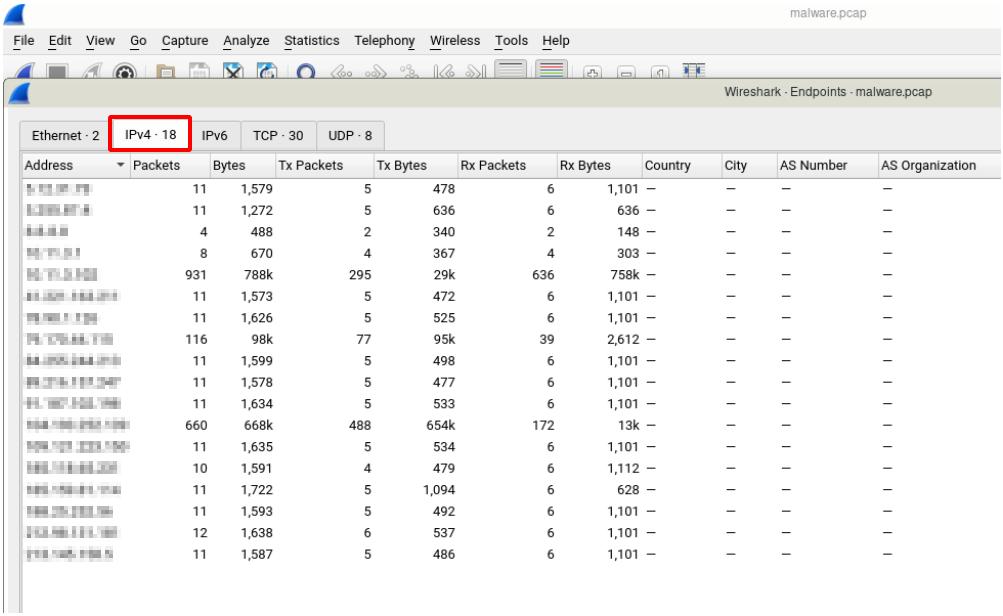Click the Go back arrow icon
Image resolution: width=1003 pixels, height=616 pixels.
click(341, 72)
